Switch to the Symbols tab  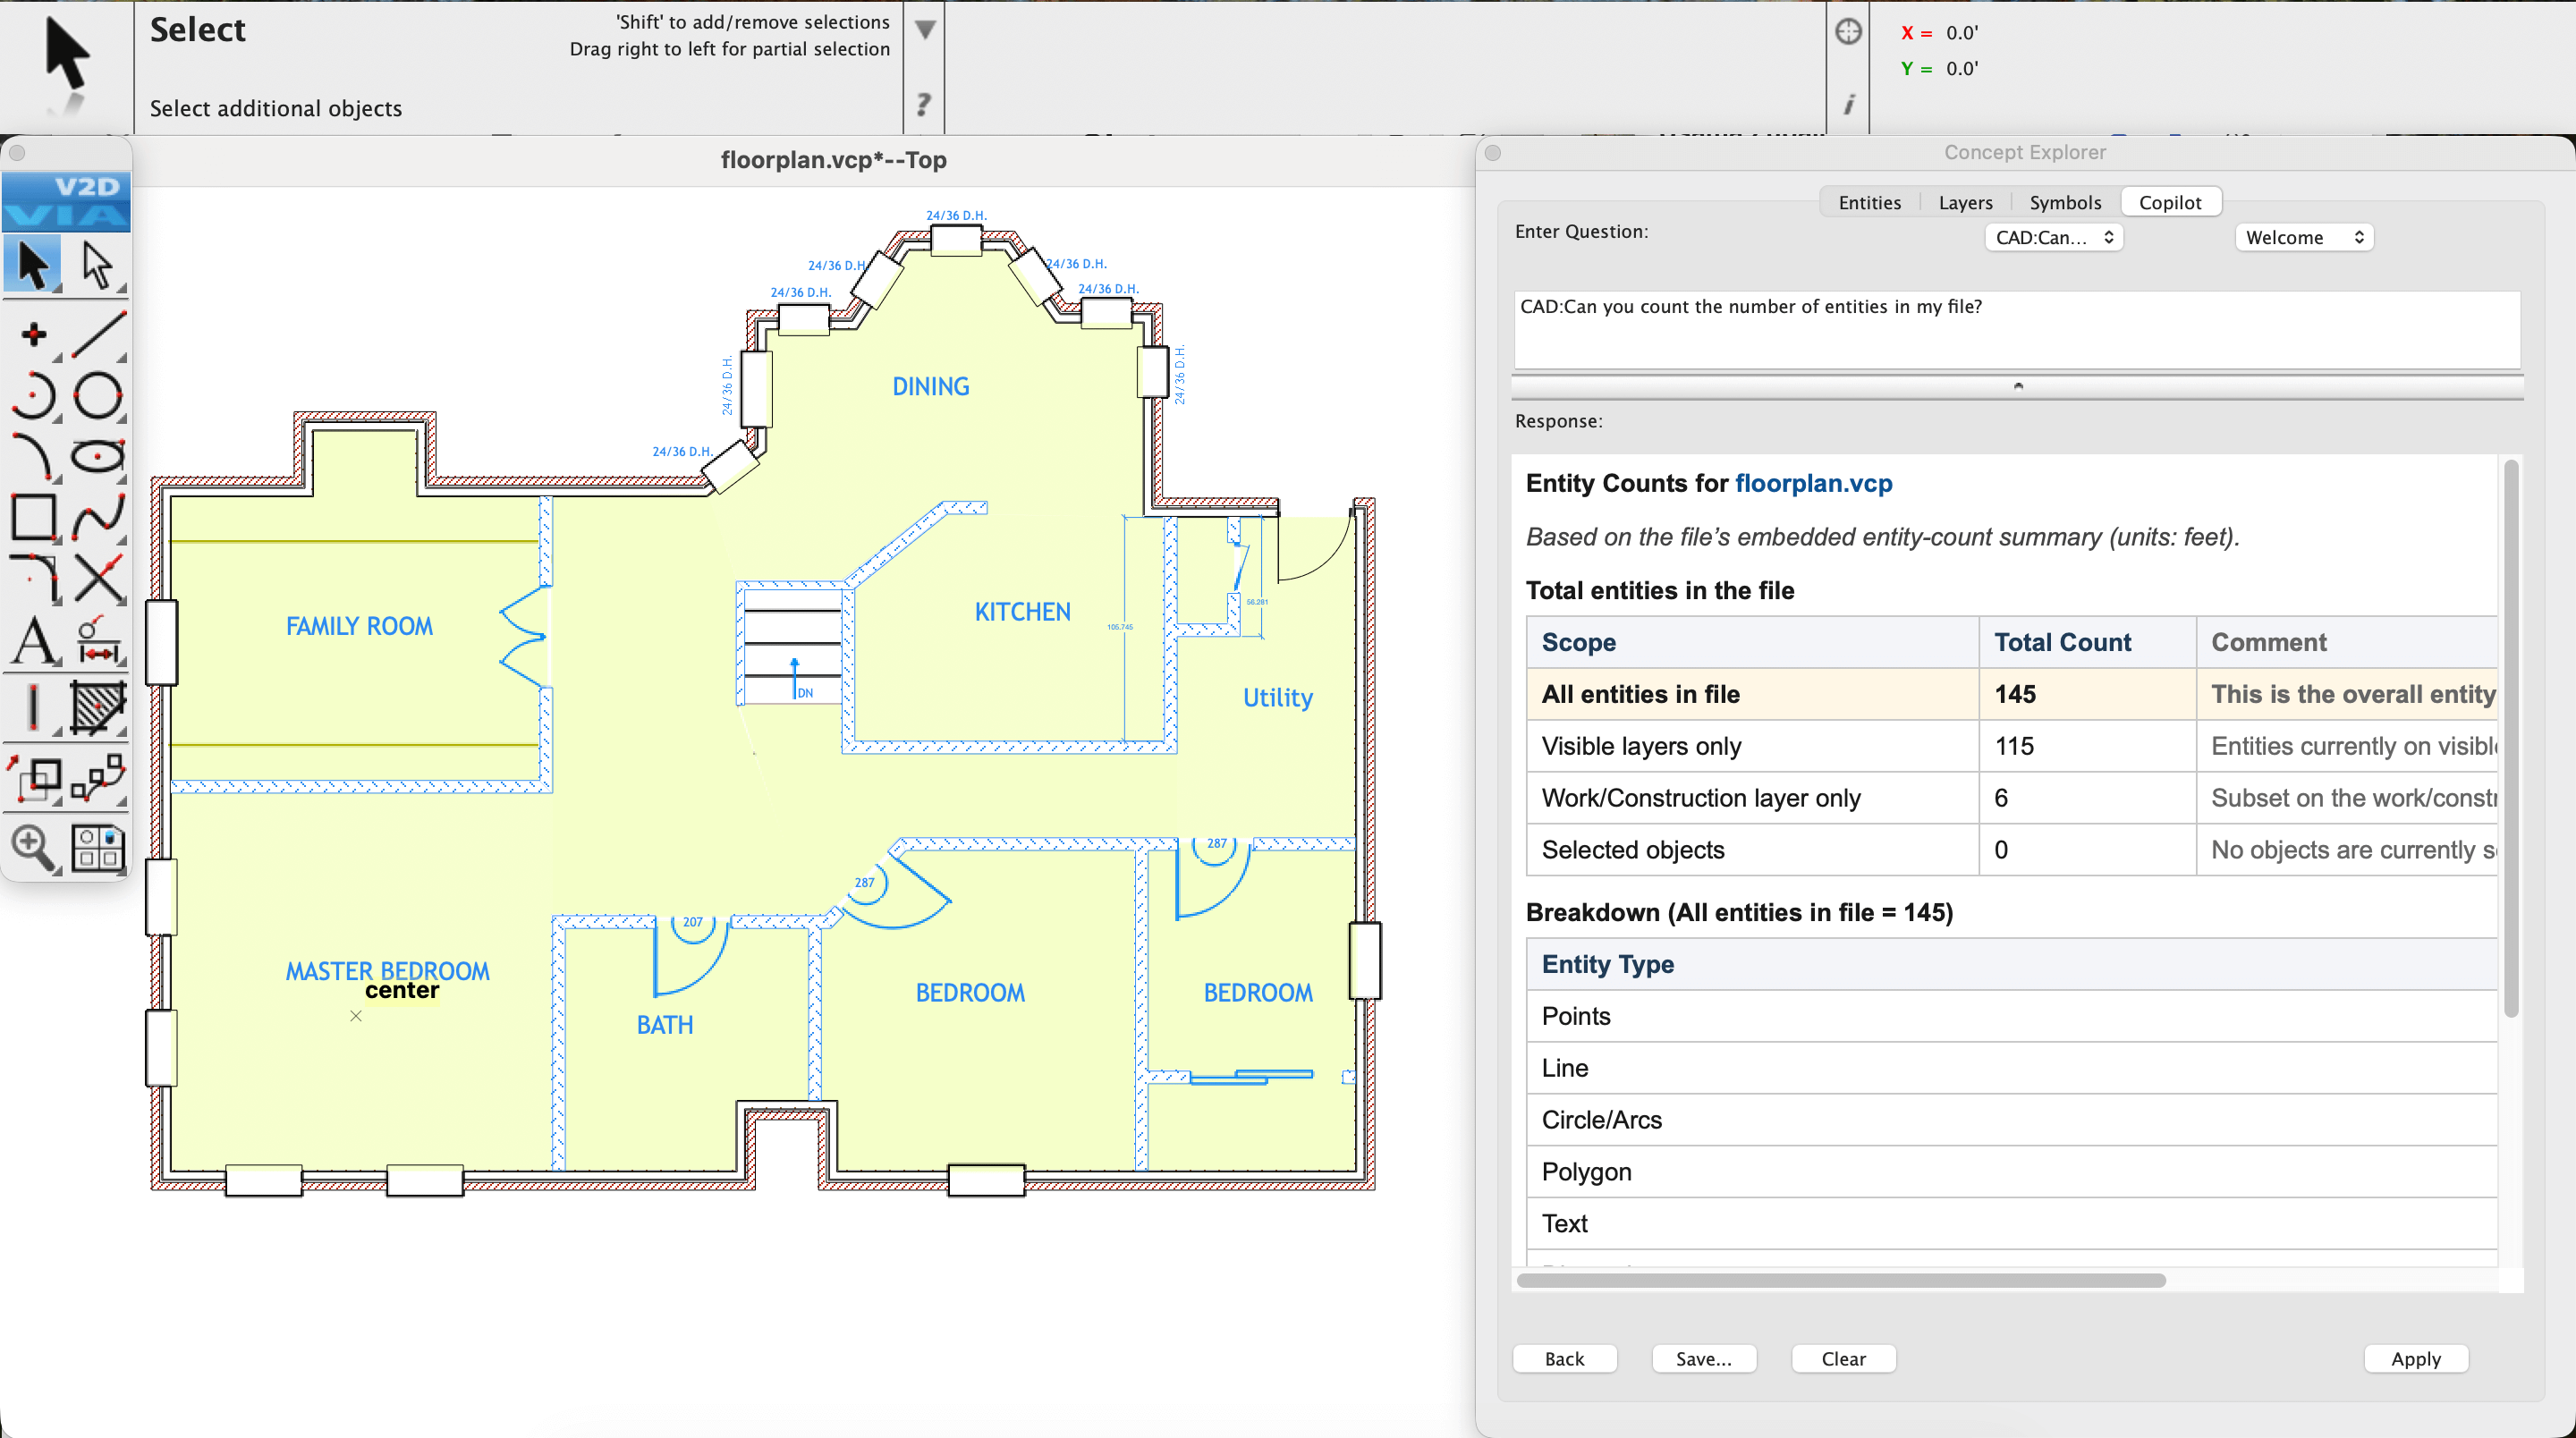(x=2064, y=203)
